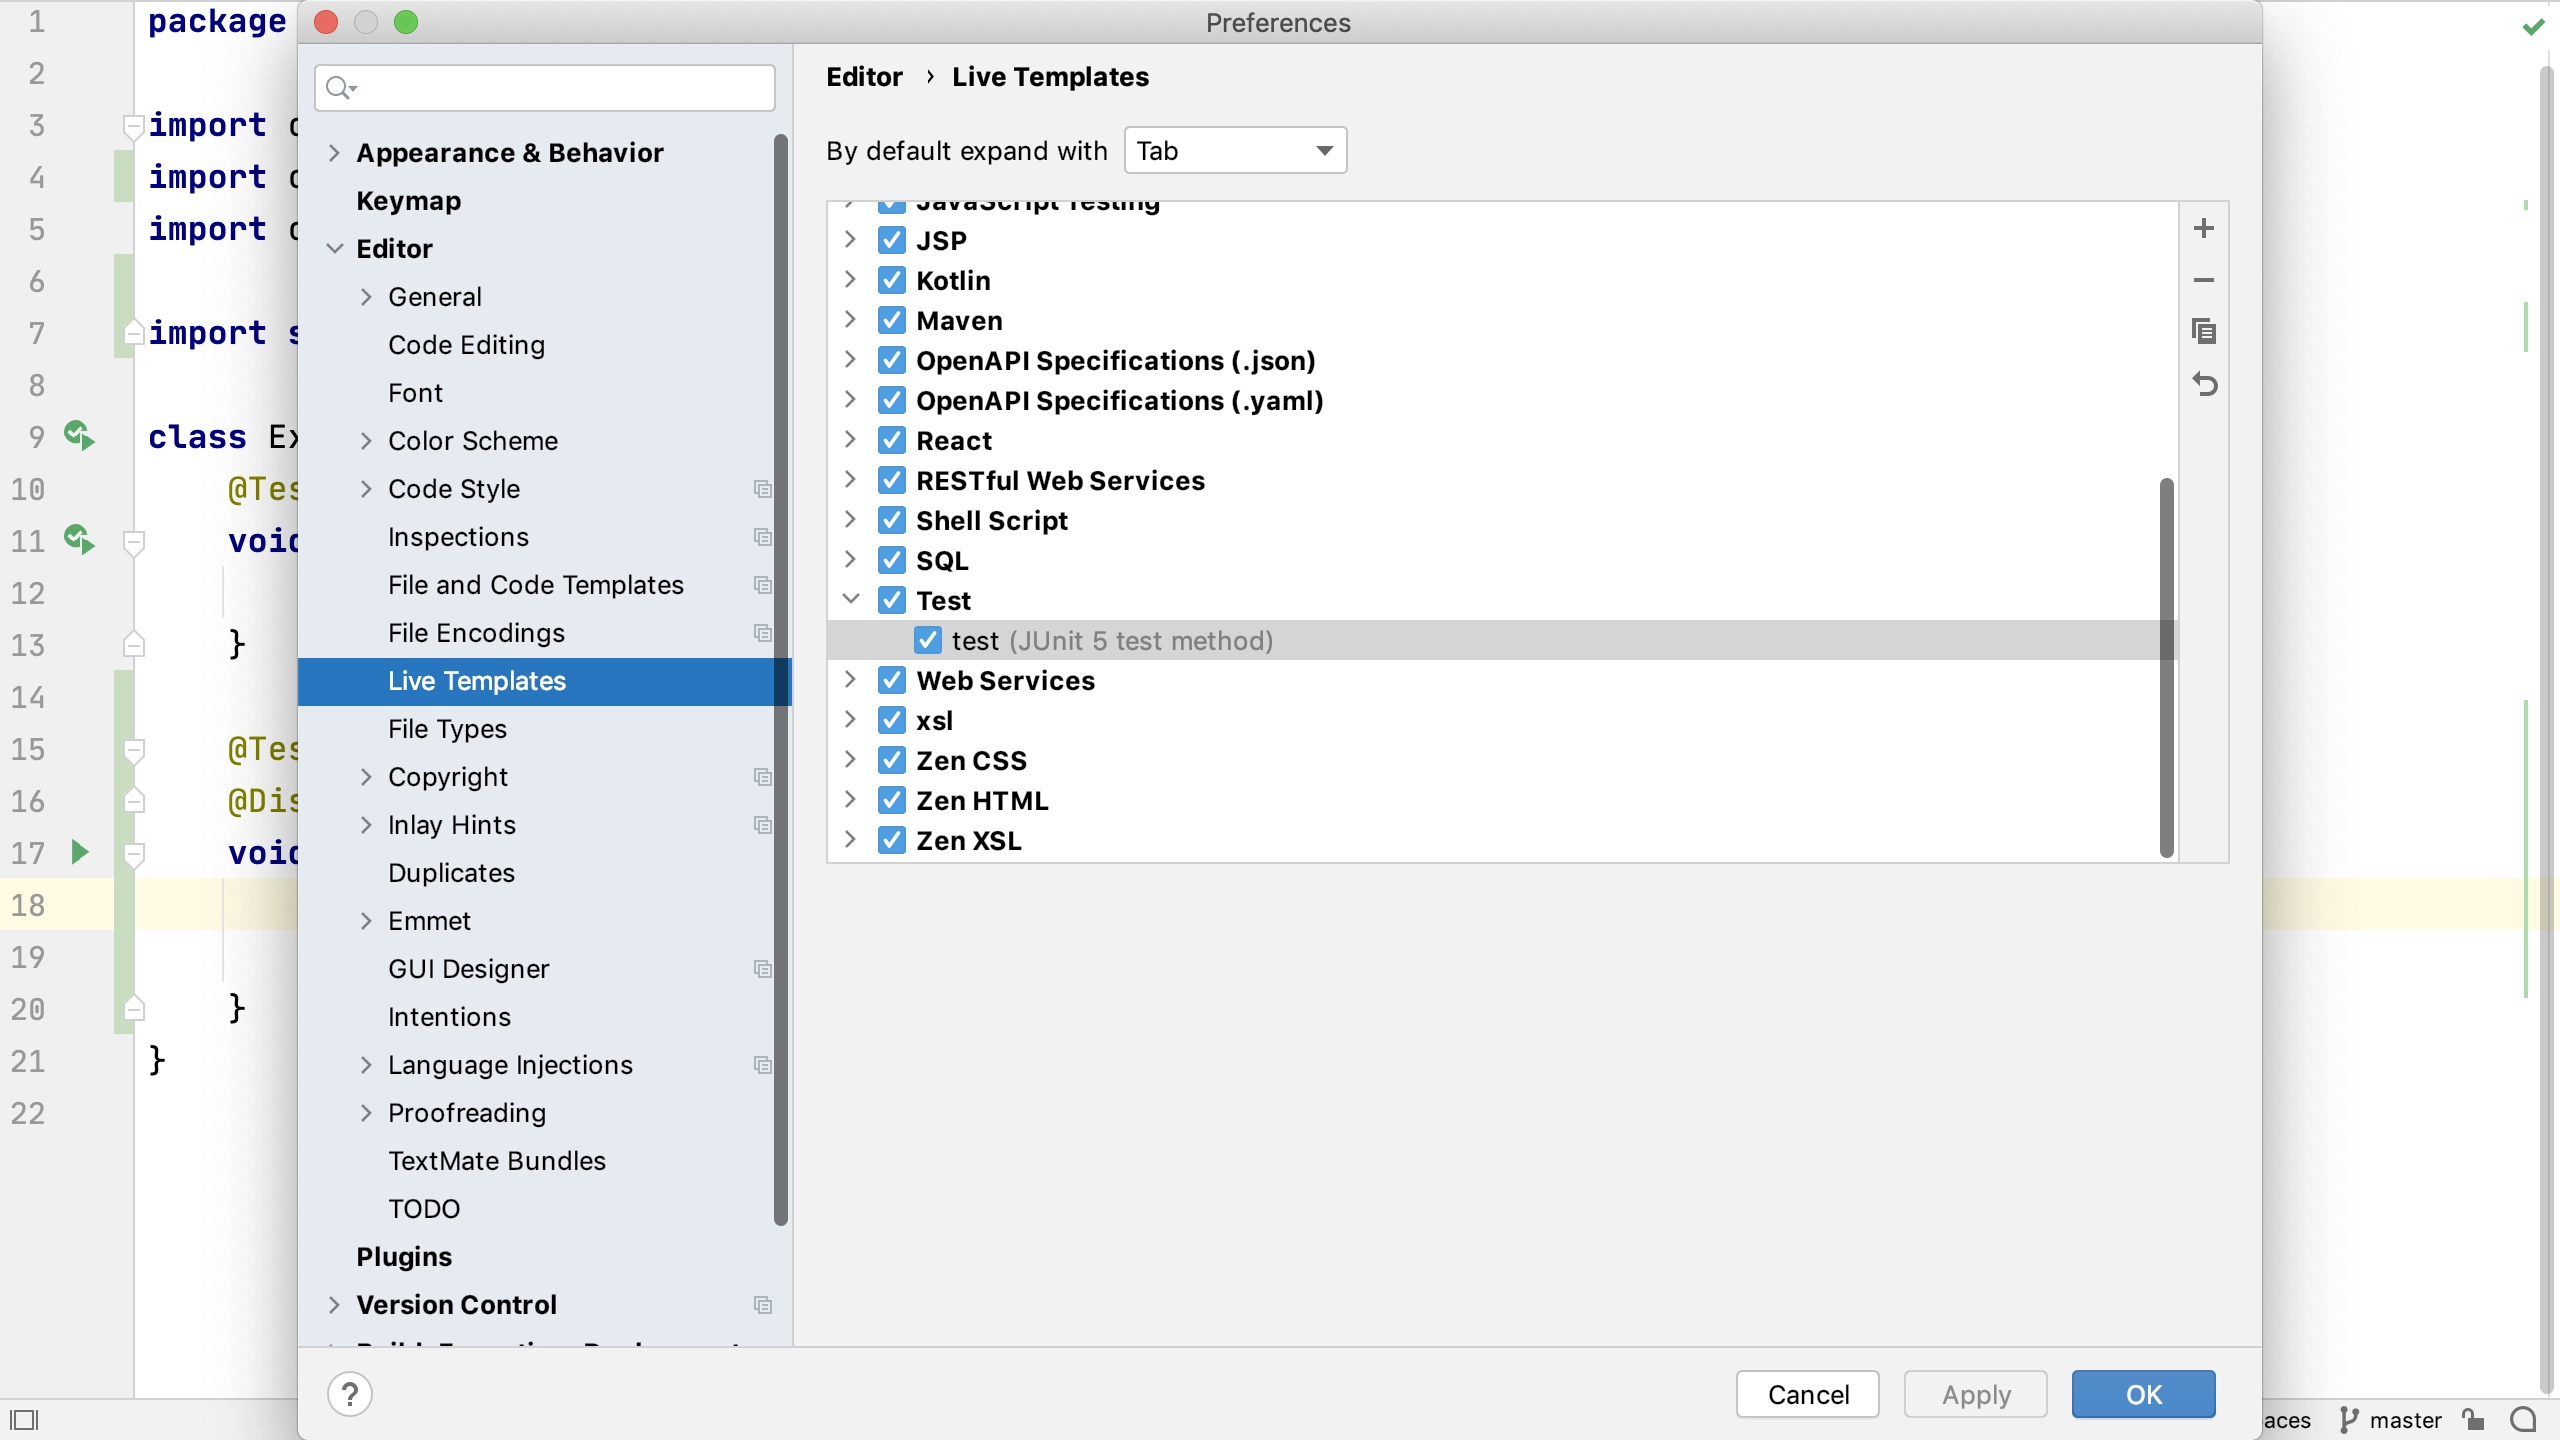Screen dimensions: 2560x1440
Task: Click the git branch master icon in status bar
Action: point(2350,1420)
